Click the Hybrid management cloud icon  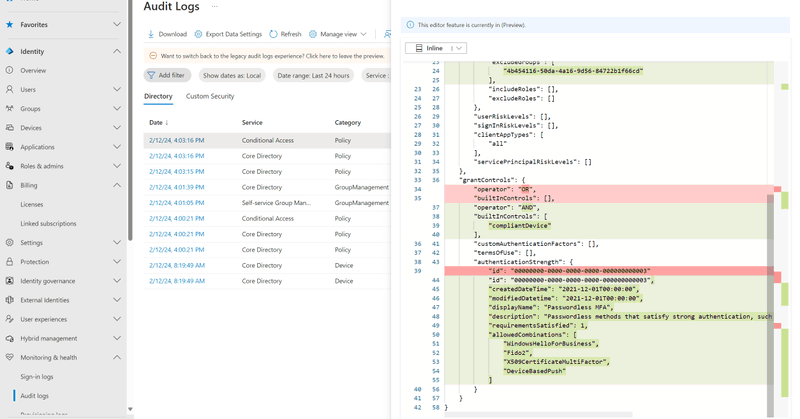click(x=9, y=338)
